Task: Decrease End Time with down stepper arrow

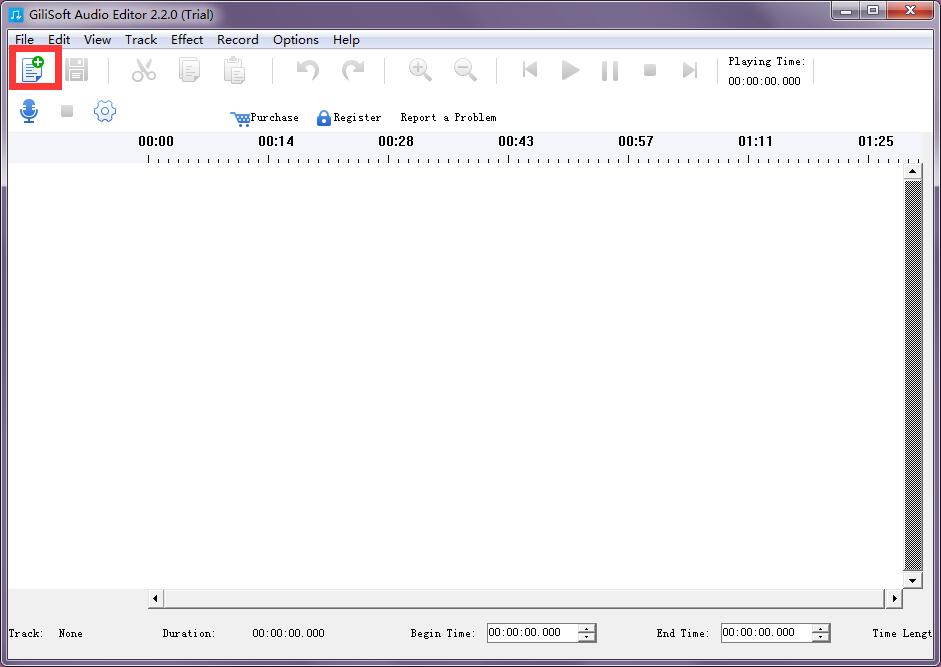Action: tap(821, 638)
